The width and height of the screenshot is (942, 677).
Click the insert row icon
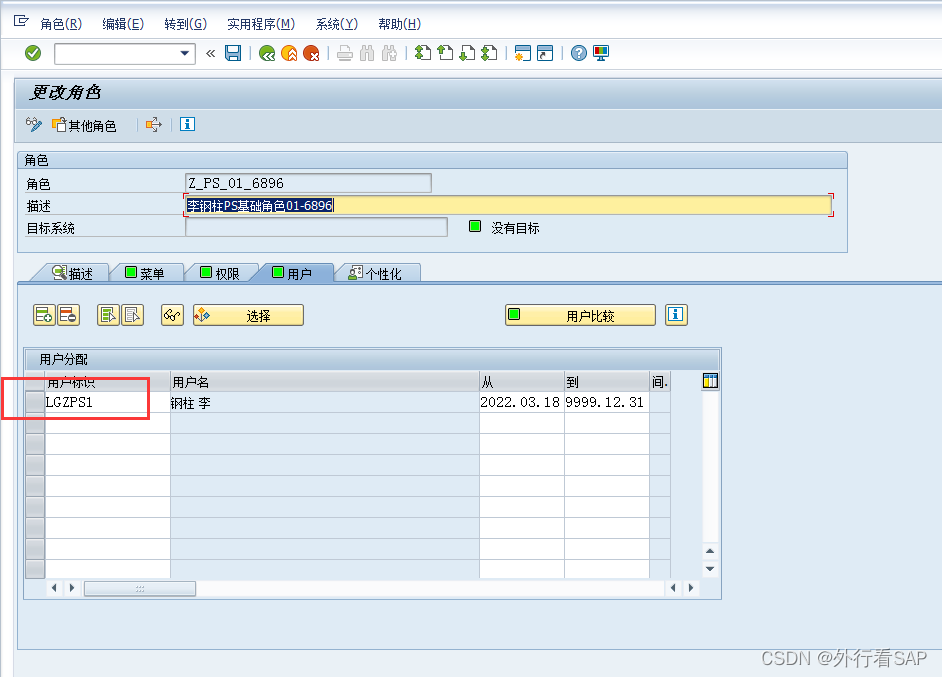[x=44, y=315]
